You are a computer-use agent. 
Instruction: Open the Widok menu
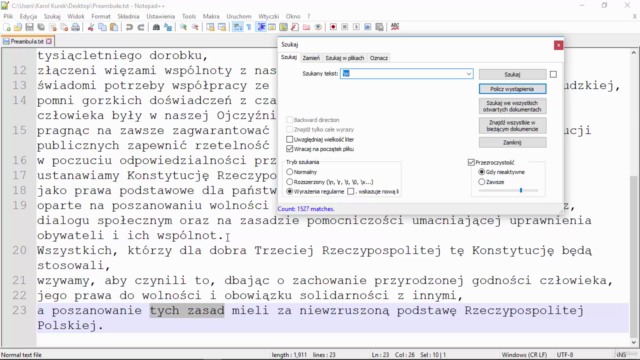76,16
